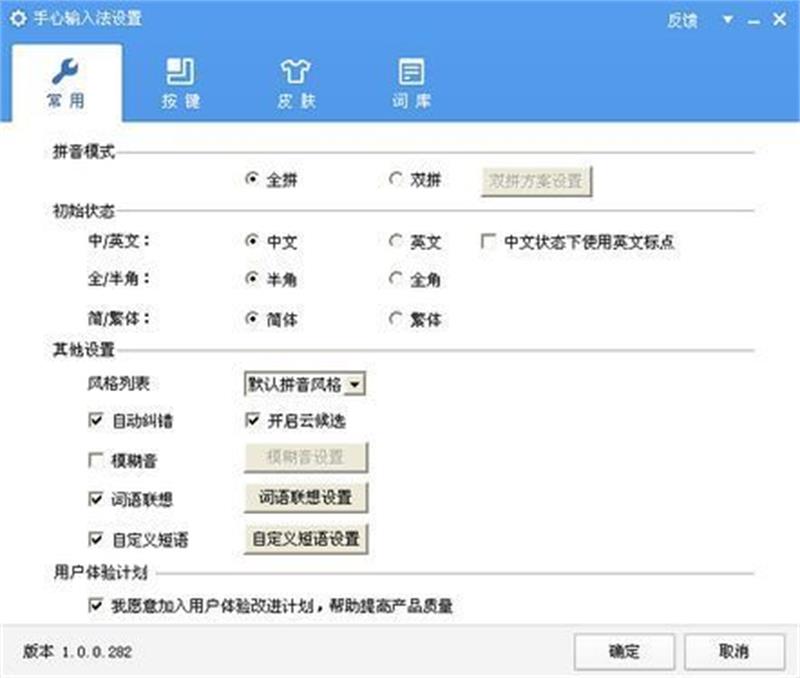Toggle the 开启云候选 checkbox
The width and height of the screenshot is (800, 678).
[x=252, y=420]
